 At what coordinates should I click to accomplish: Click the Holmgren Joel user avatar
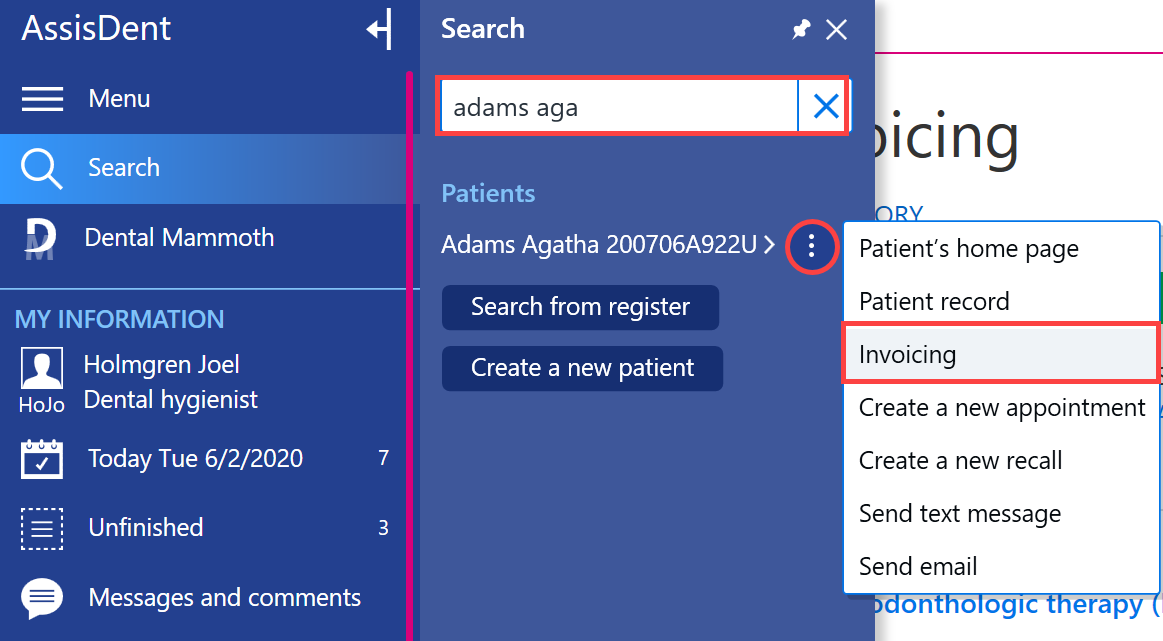pyautogui.click(x=42, y=368)
